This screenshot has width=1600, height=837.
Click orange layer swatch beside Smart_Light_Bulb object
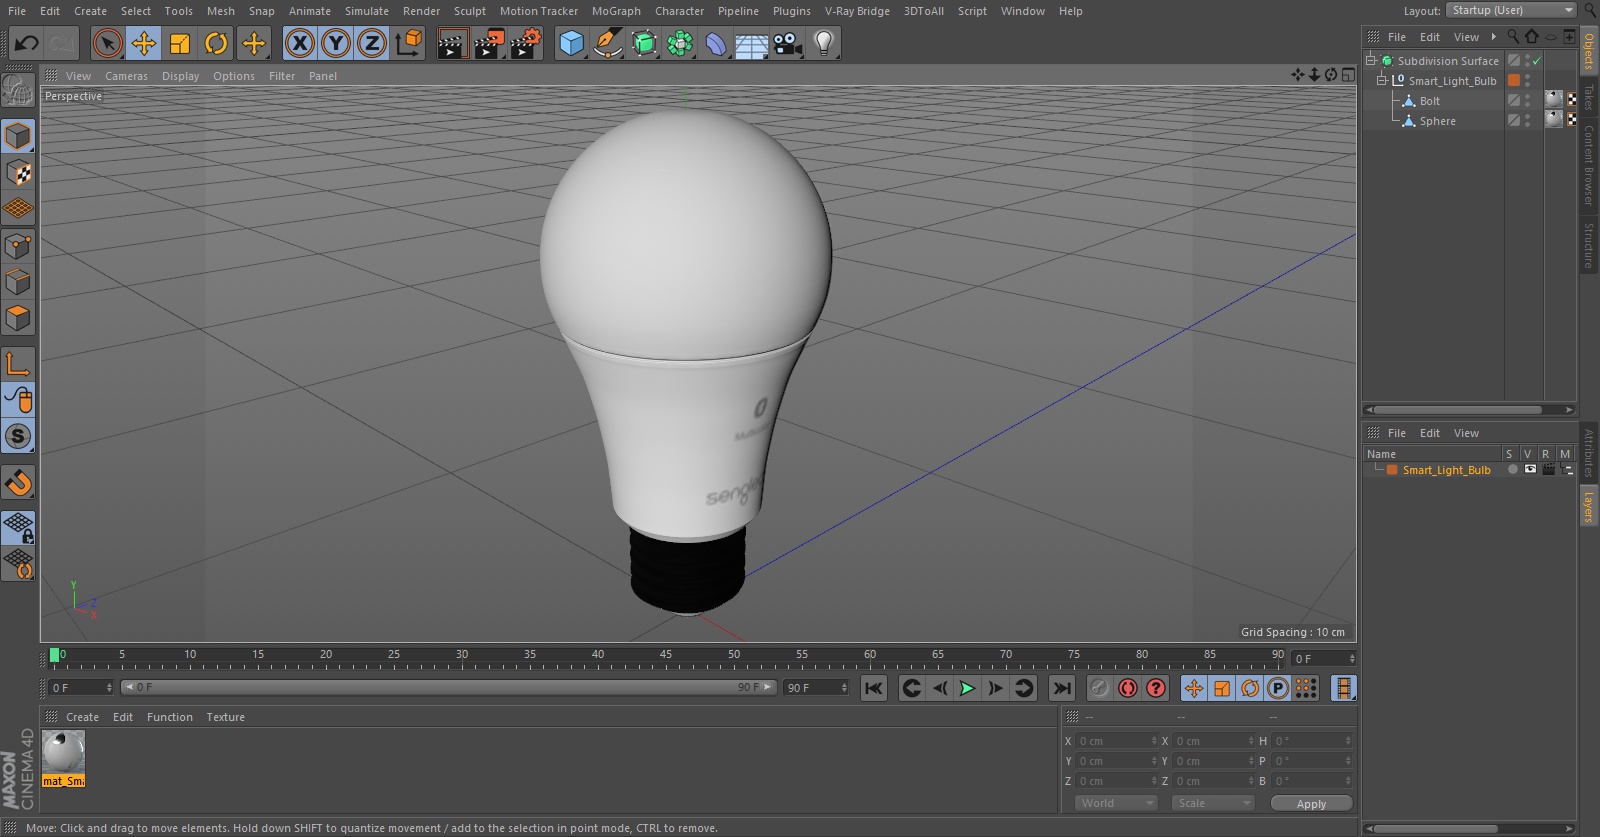pos(1514,81)
